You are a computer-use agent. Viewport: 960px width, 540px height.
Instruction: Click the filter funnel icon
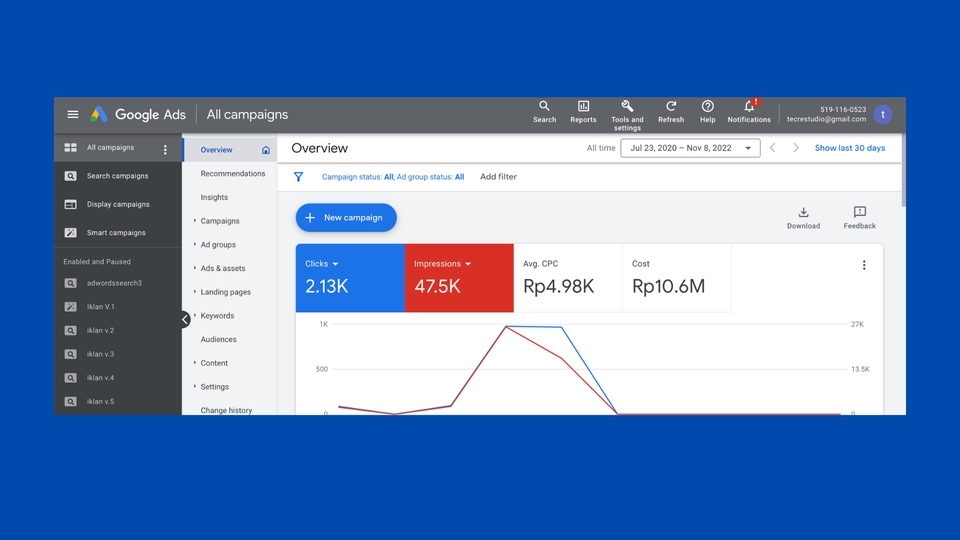click(x=298, y=177)
